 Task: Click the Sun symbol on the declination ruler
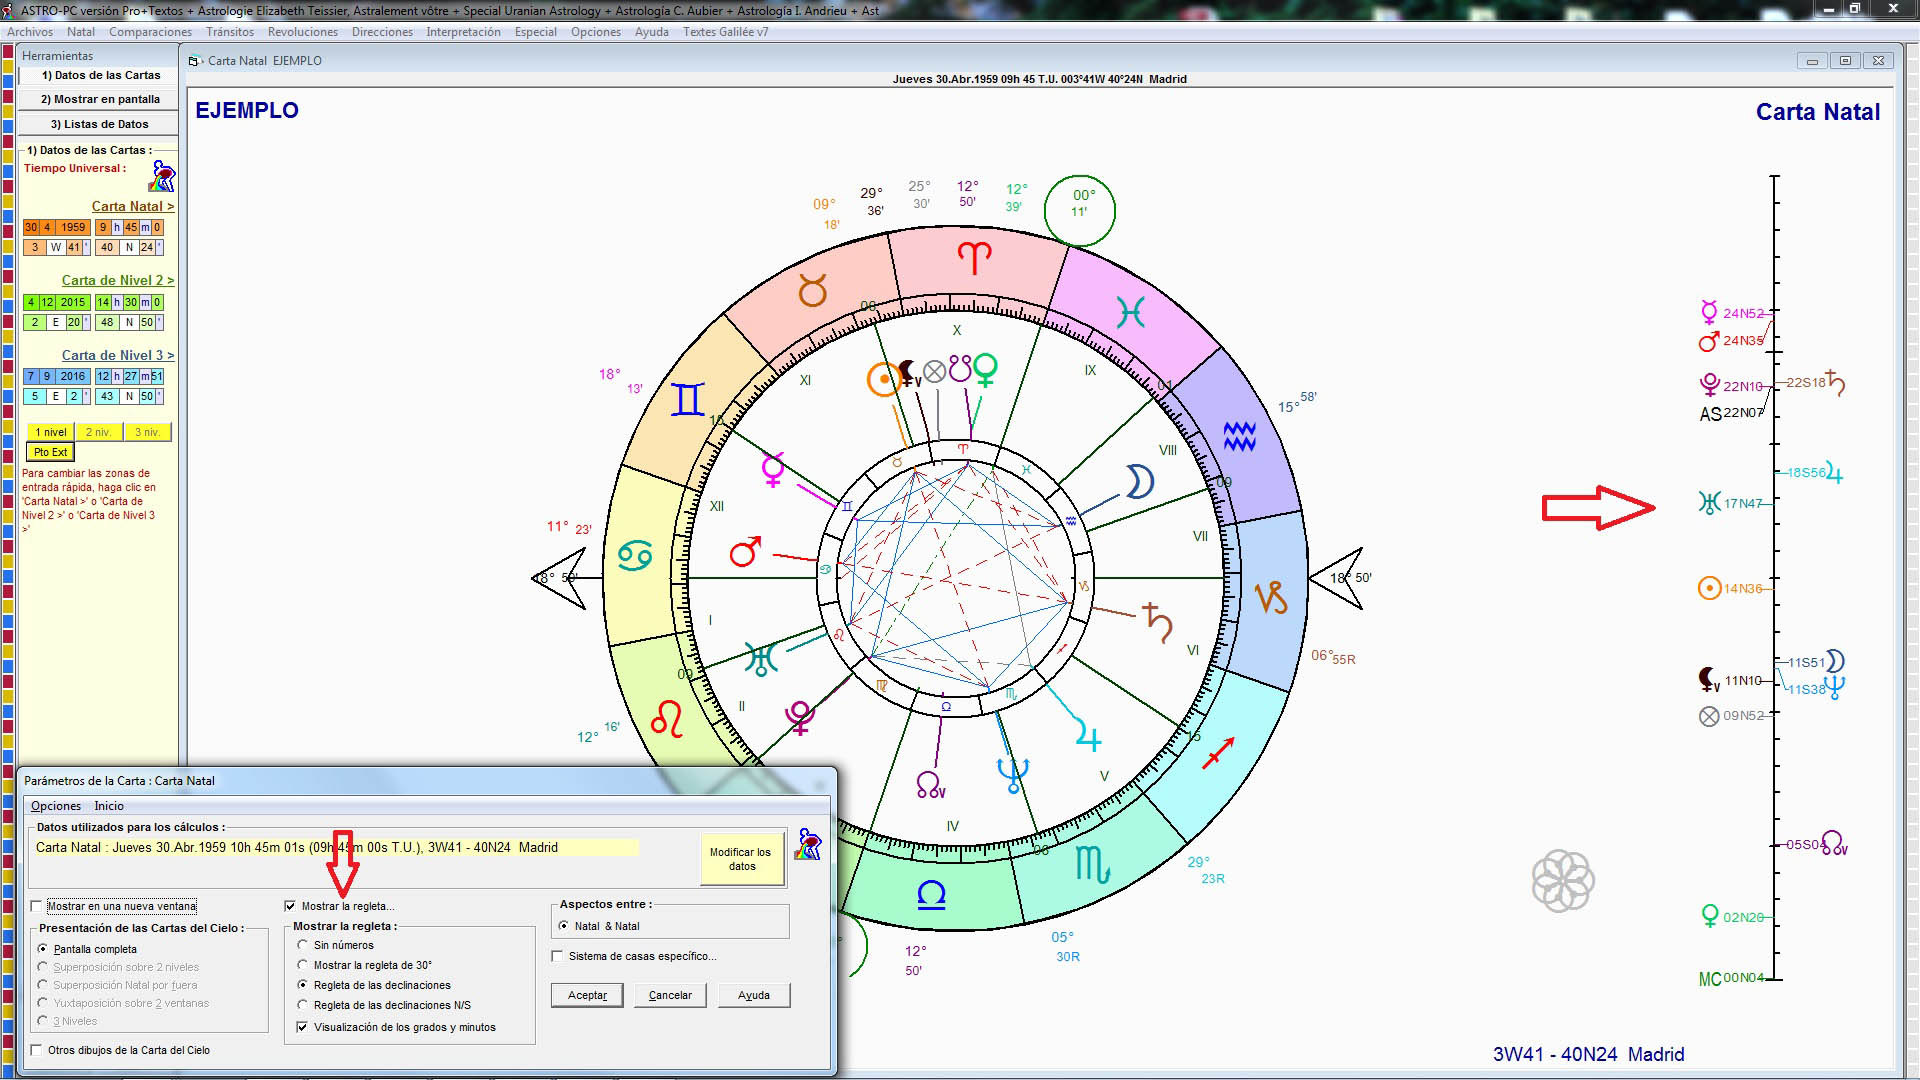tap(1709, 588)
